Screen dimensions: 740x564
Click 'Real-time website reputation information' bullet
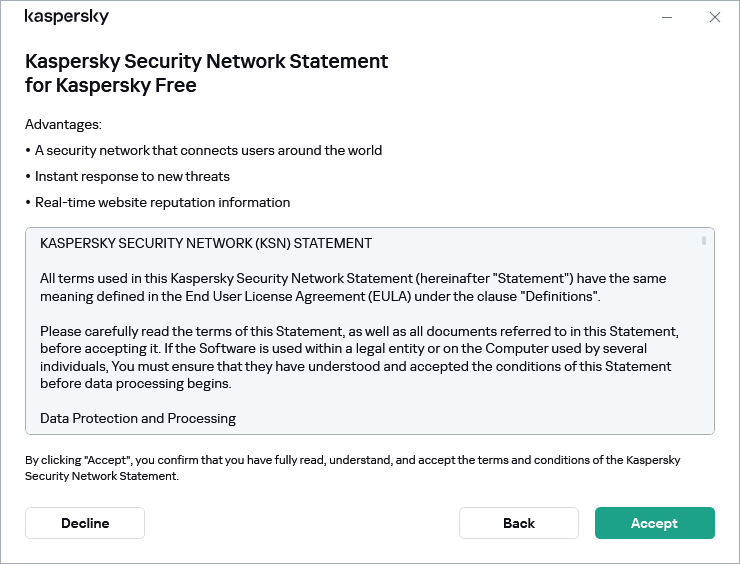pyautogui.click(x=162, y=203)
